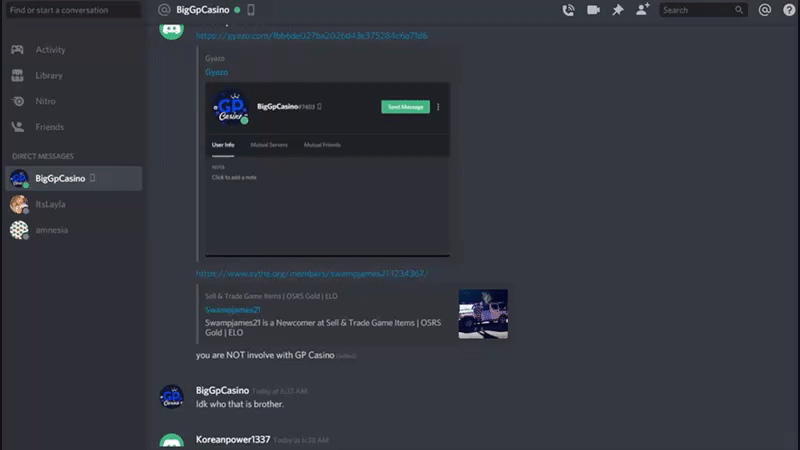Click Koreanpower1337 avatar at bottom

[171, 441]
